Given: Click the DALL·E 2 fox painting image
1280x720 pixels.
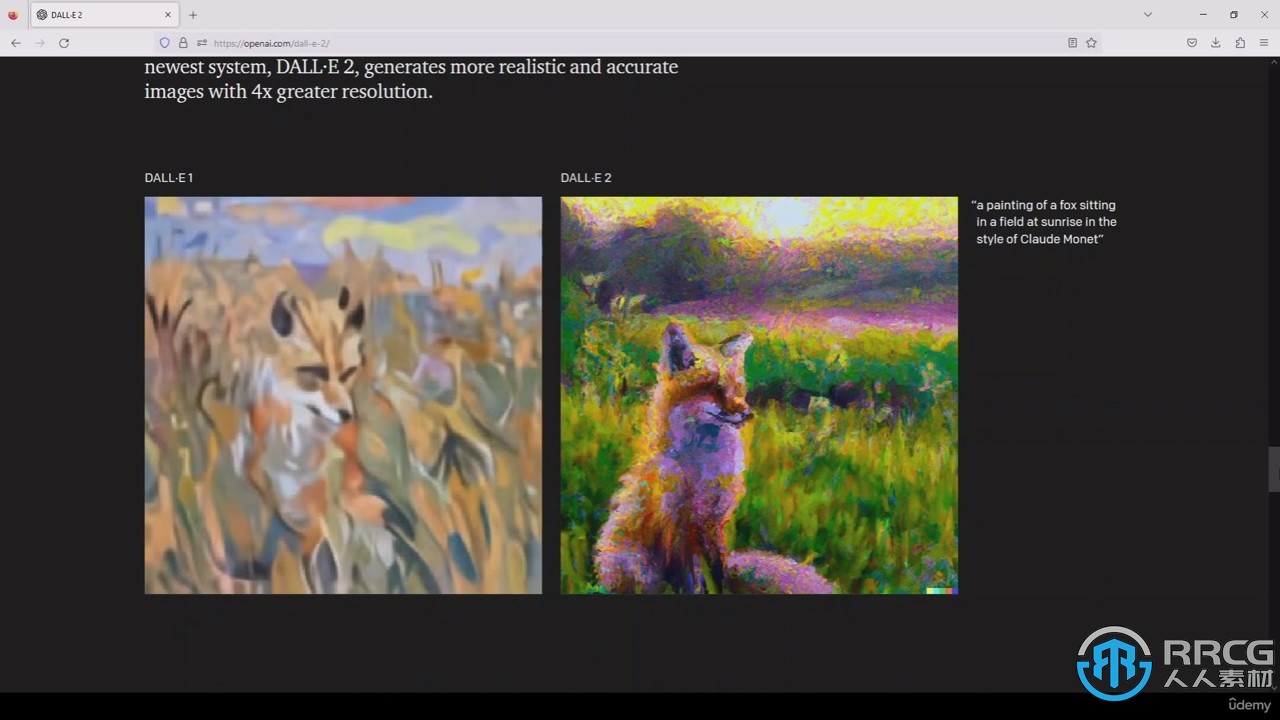Looking at the screenshot, I should (759, 395).
